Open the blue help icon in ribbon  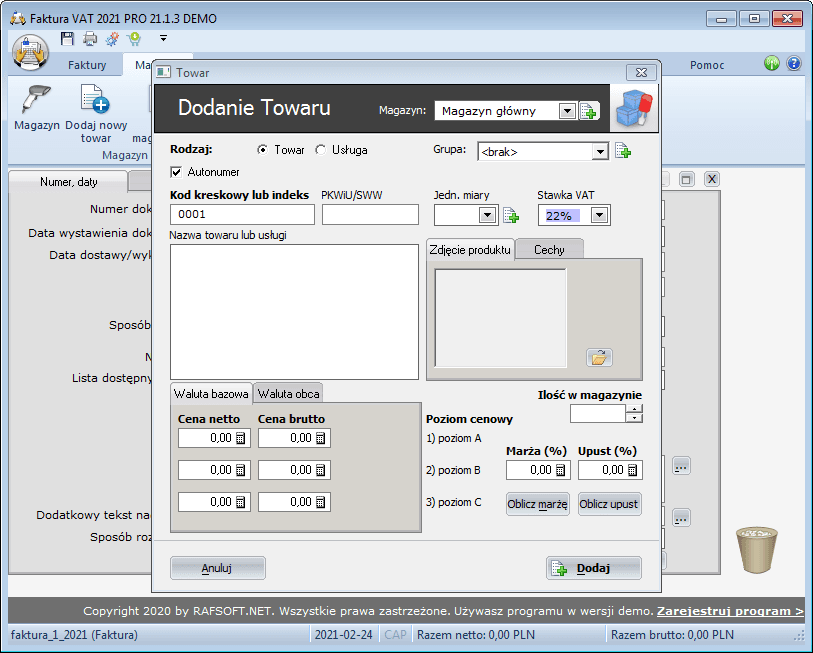click(x=794, y=63)
